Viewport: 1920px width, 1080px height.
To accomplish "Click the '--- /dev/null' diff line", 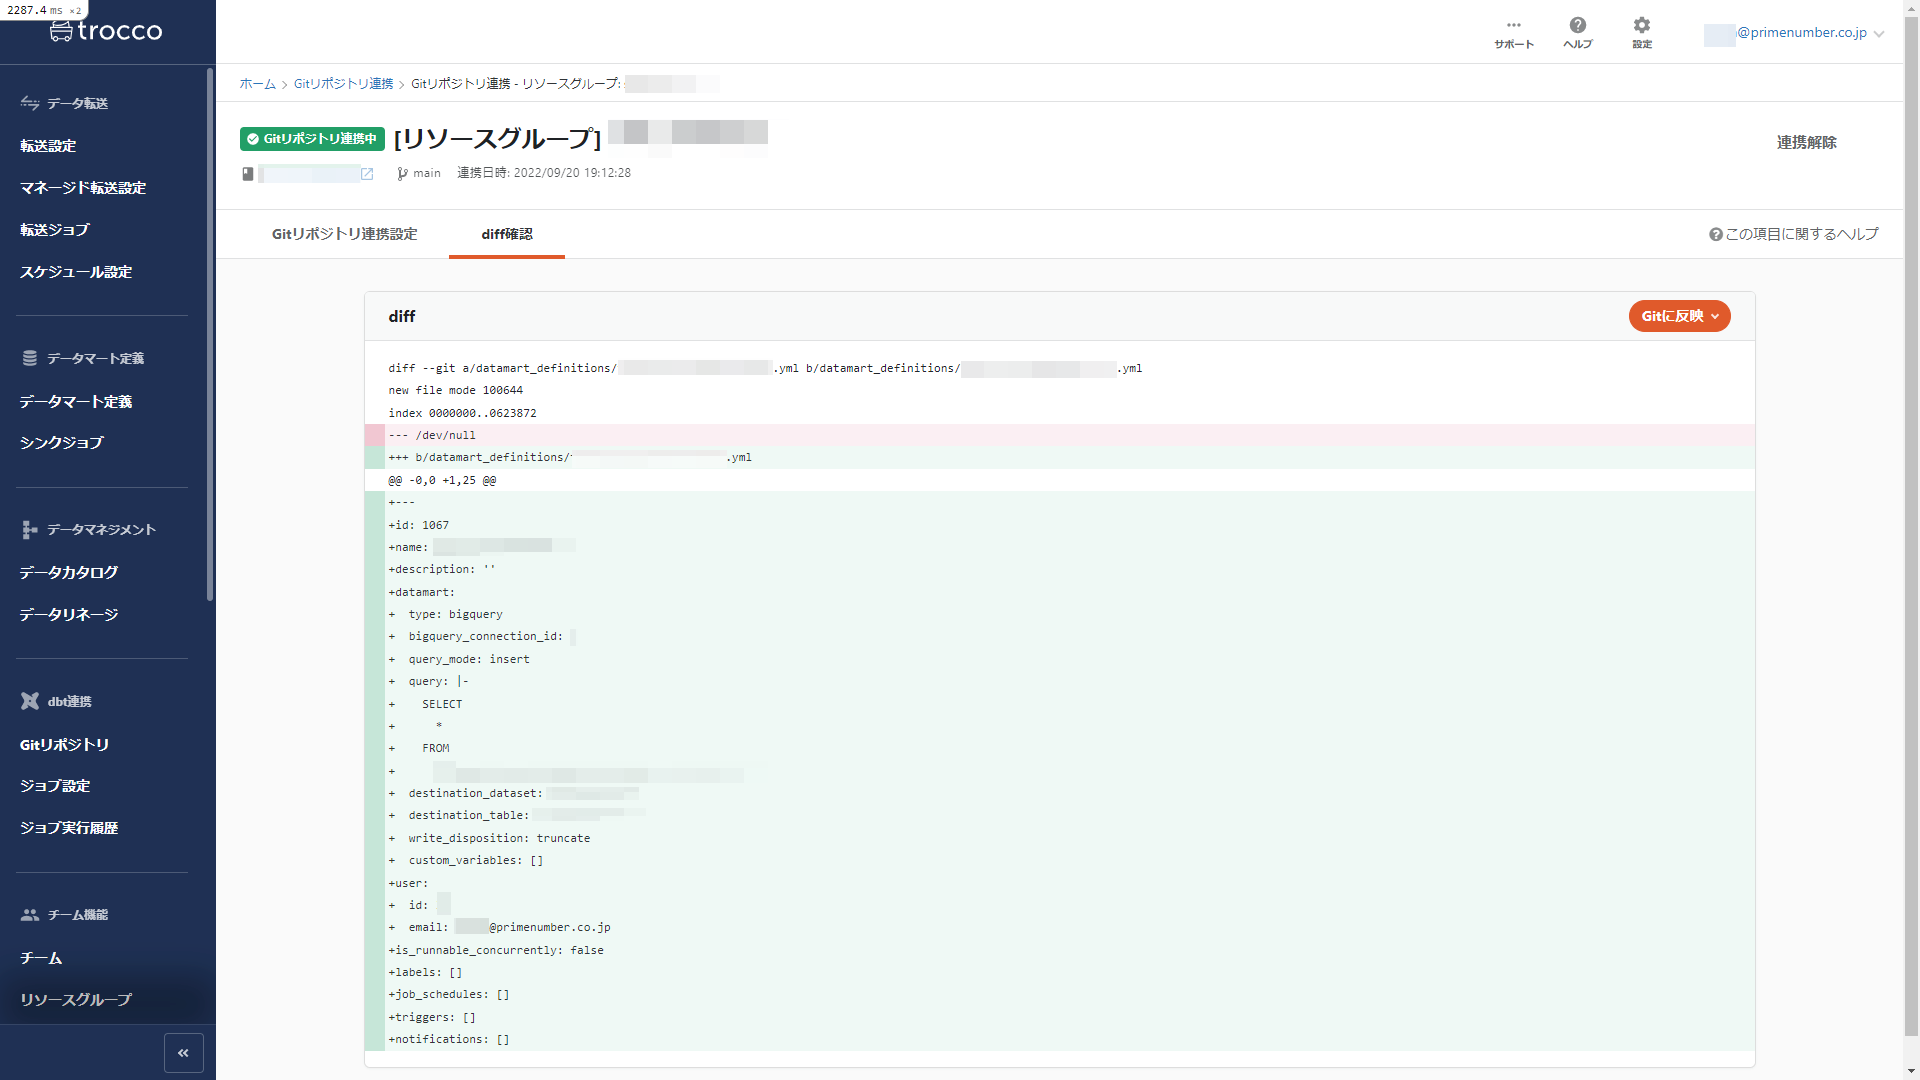I will 1059,435.
